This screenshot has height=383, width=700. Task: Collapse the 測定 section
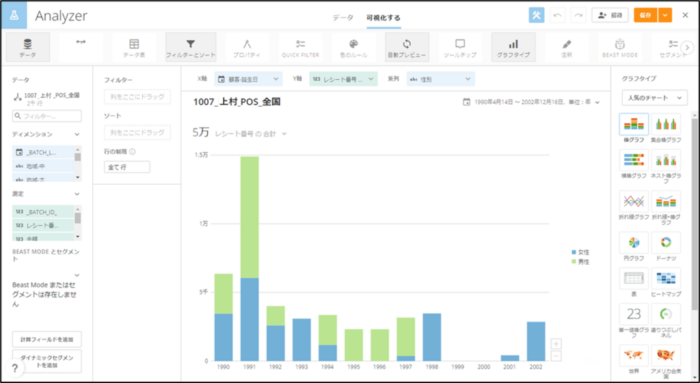(77, 194)
